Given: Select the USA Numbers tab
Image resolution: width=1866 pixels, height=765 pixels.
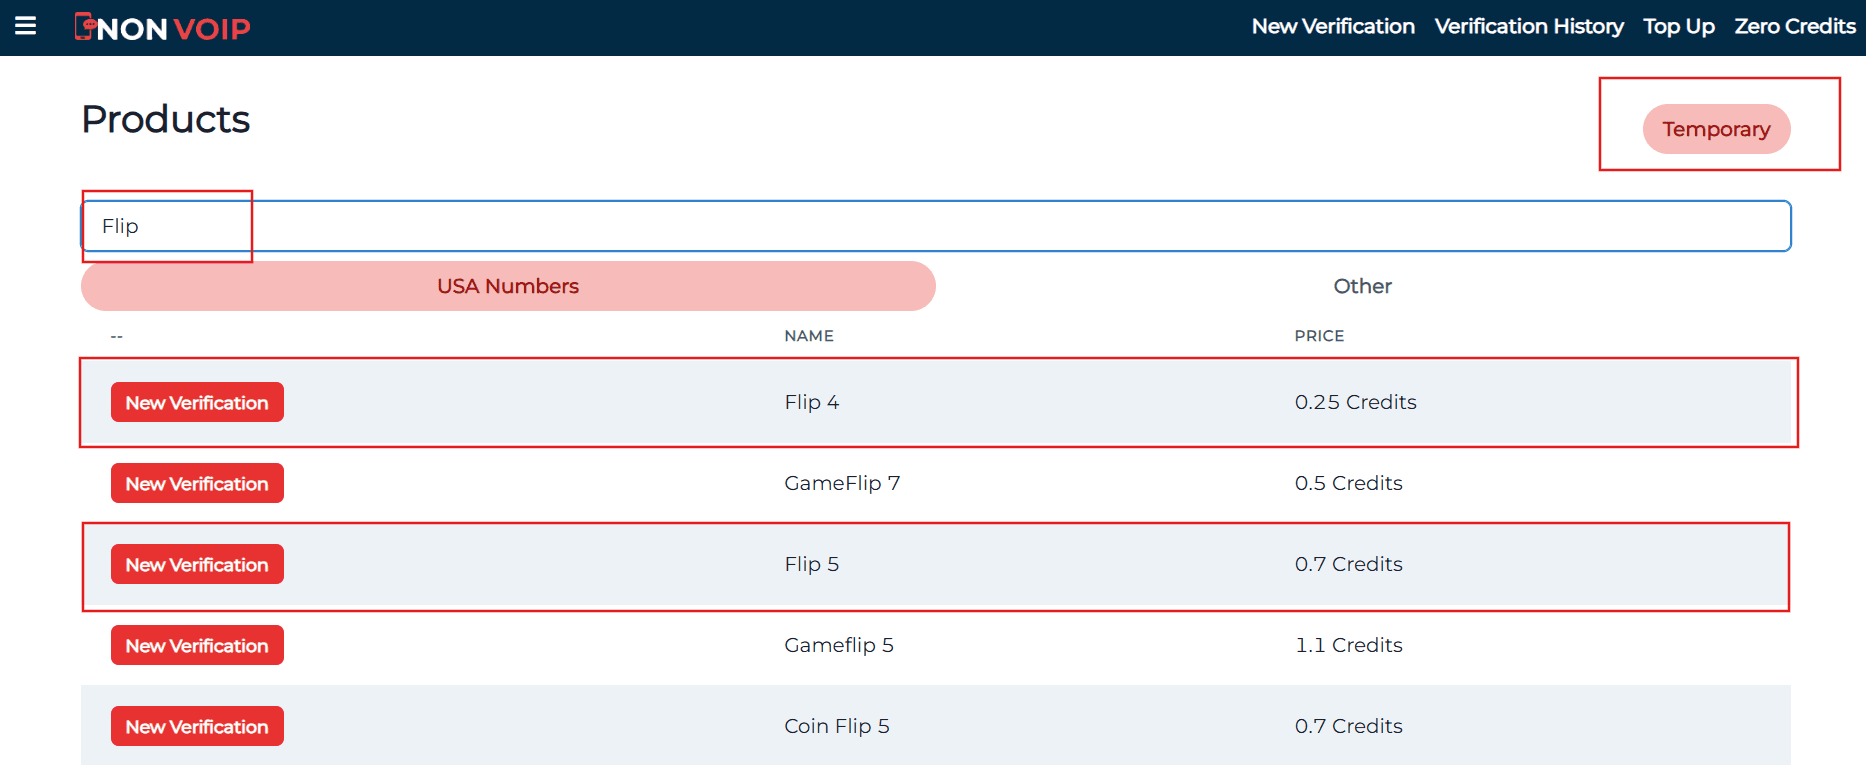Looking at the screenshot, I should [x=508, y=286].
